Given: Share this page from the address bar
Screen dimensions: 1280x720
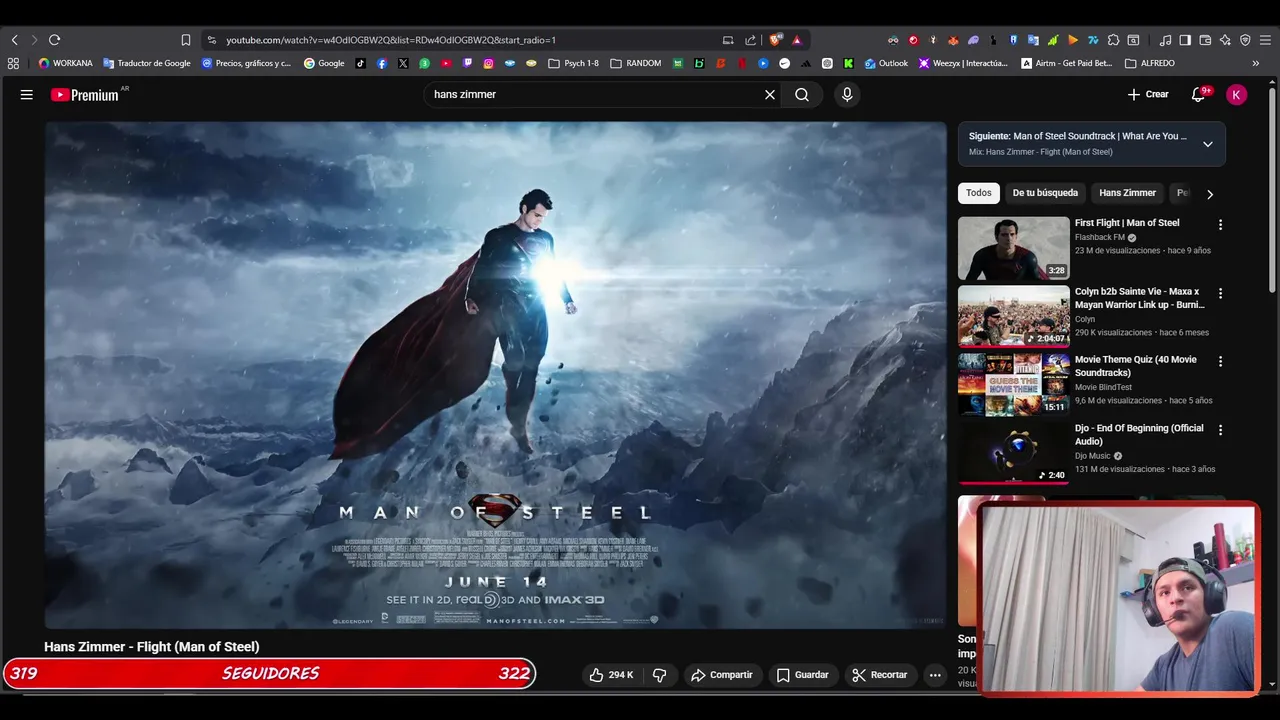Looking at the screenshot, I should (x=750, y=40).
